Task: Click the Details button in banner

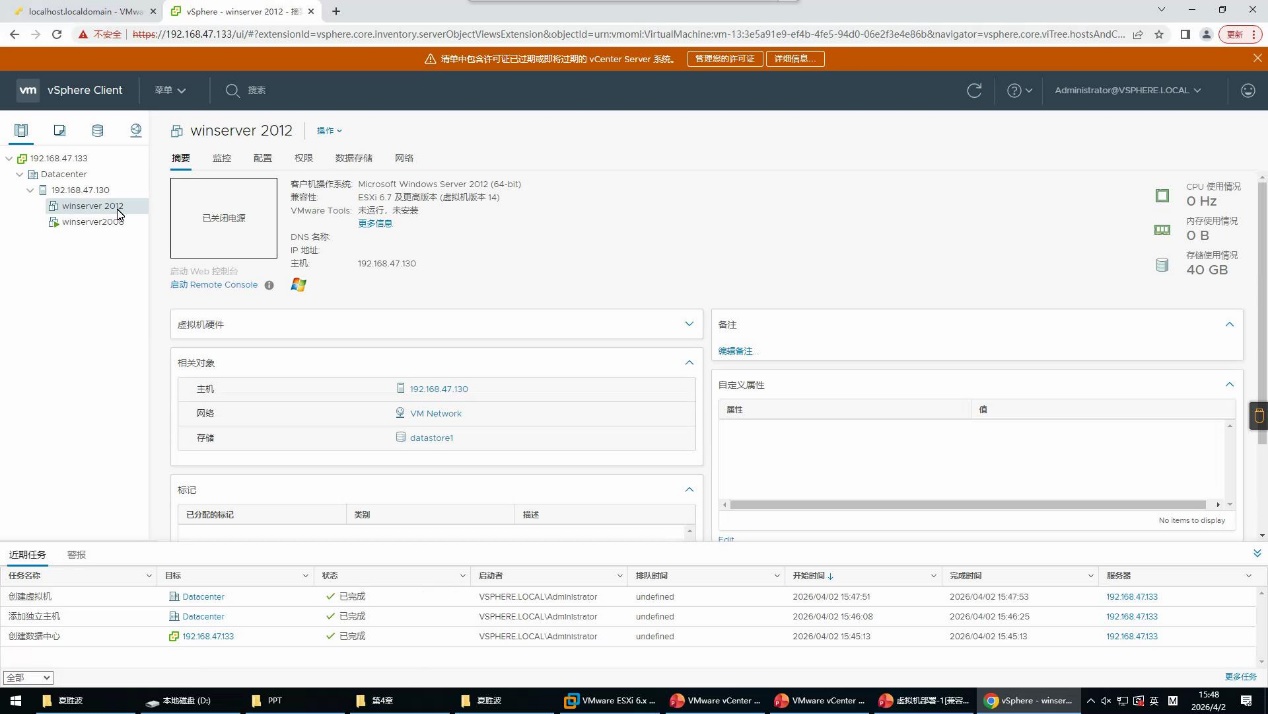Action: click(x=796, y=59)
